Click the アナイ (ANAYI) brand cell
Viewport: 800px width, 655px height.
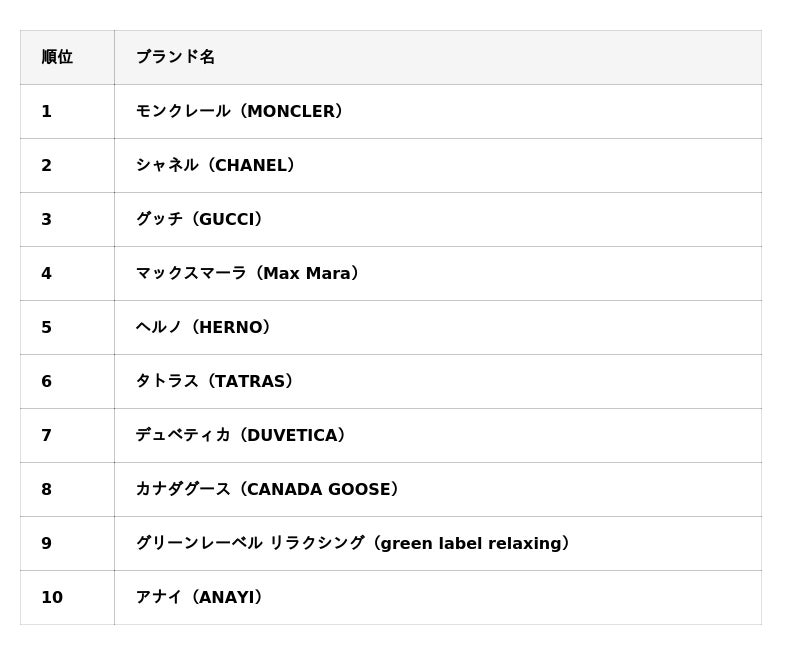[200, 597]
